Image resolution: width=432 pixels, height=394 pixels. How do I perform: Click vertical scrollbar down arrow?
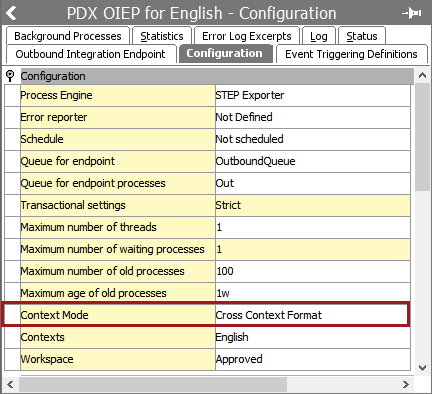click(x=422, y=368)
